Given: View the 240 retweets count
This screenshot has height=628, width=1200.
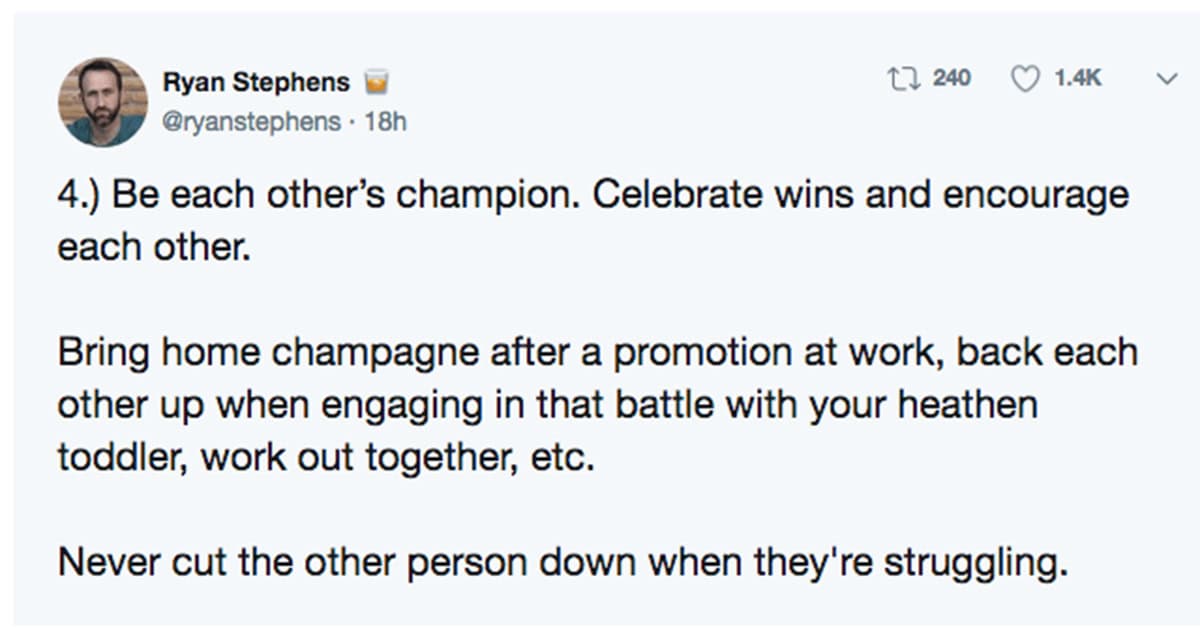Looking at the screenshot, I should point(952,79).
